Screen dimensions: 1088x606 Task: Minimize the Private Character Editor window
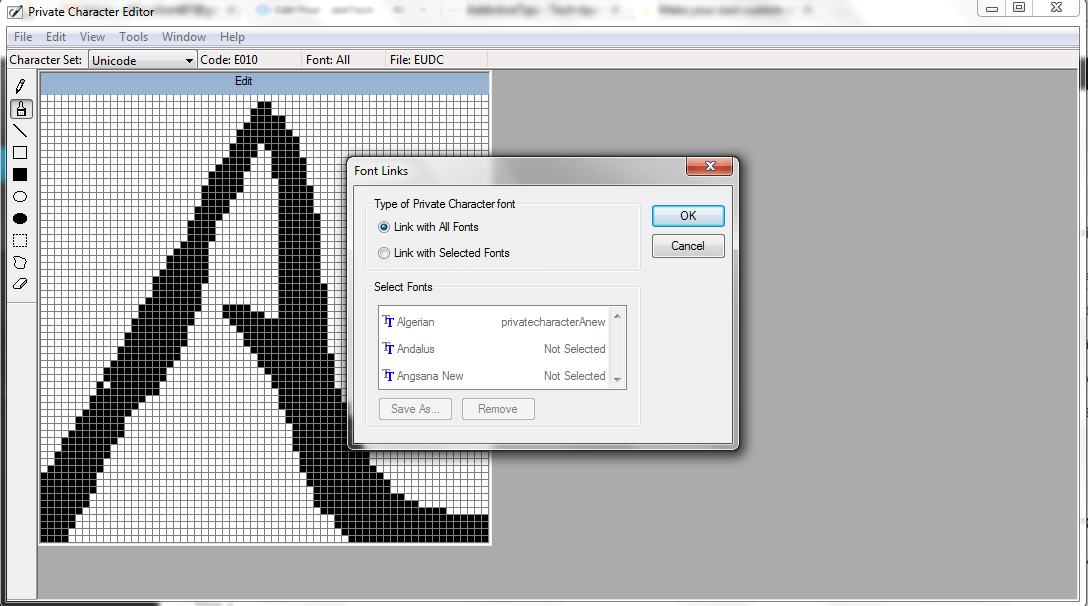point(992,8)
